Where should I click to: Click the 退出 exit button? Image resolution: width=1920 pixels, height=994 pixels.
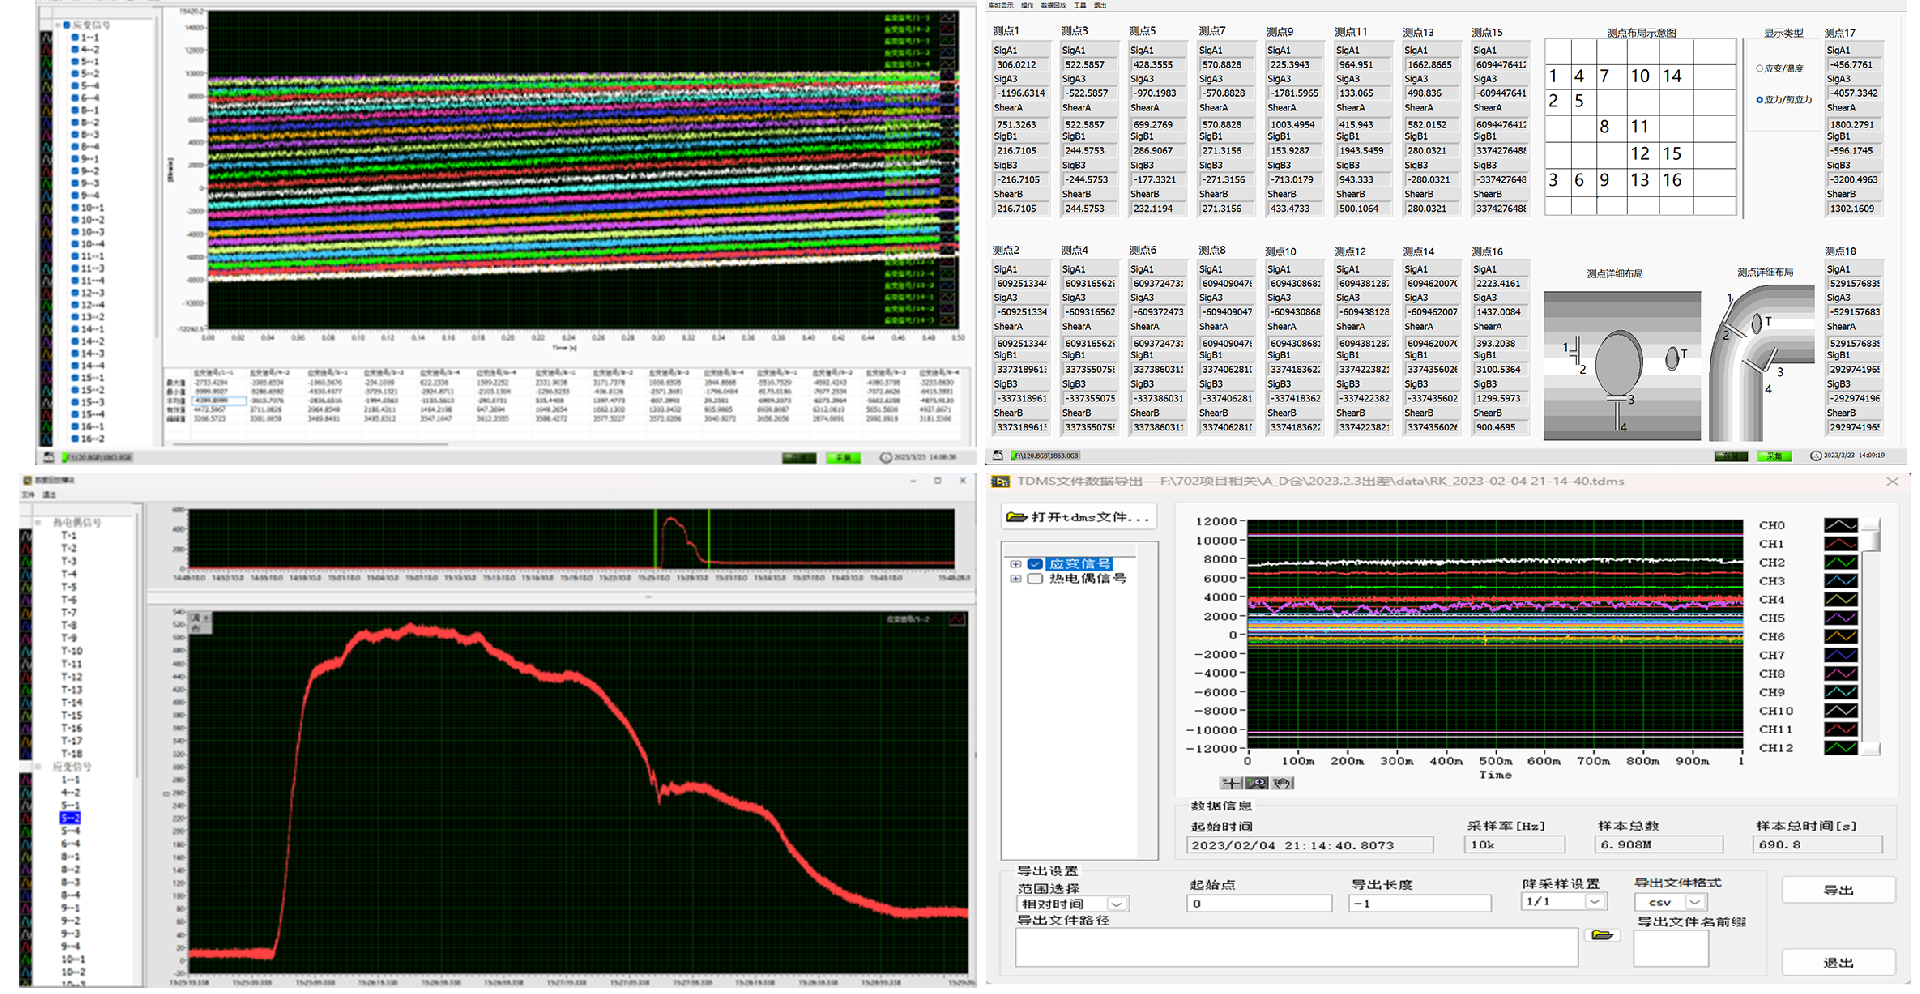(1838, 962)
